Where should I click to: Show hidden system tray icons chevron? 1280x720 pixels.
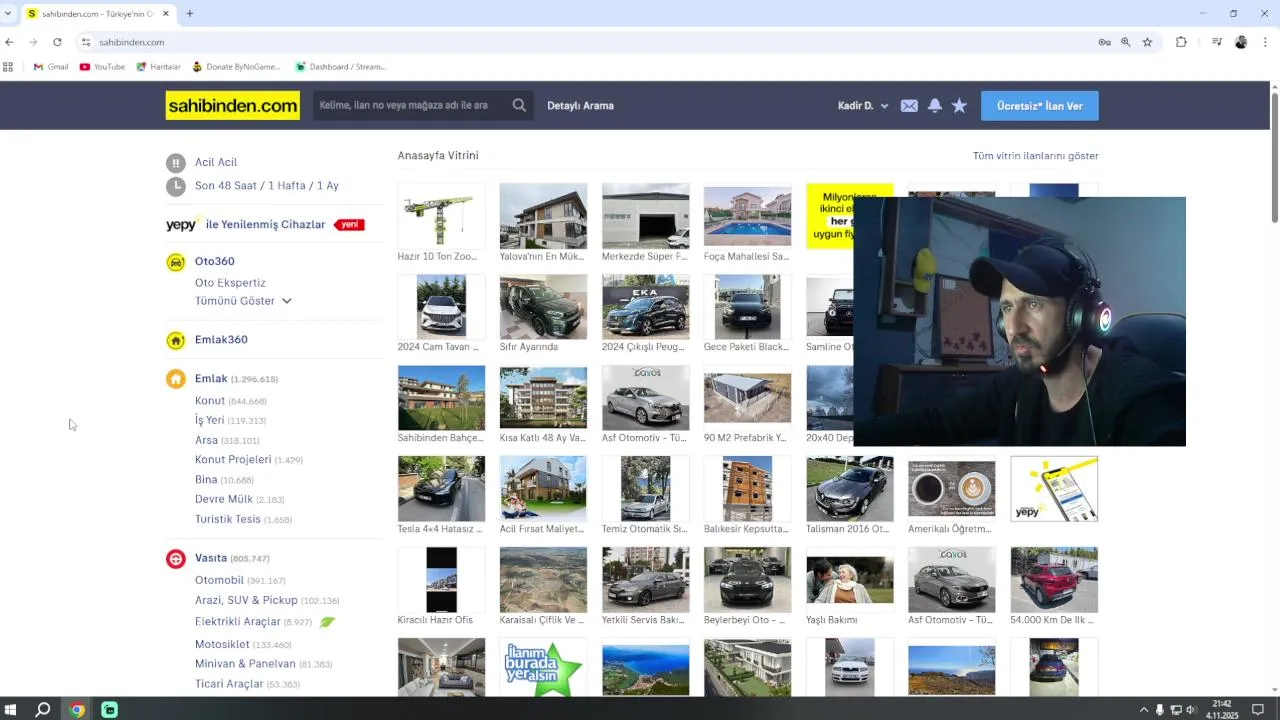[x=1143, y=710]
